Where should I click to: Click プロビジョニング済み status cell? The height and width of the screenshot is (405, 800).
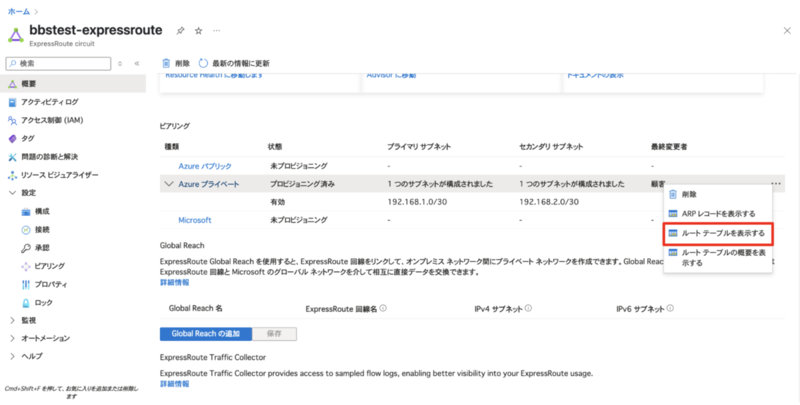[303, 184]
